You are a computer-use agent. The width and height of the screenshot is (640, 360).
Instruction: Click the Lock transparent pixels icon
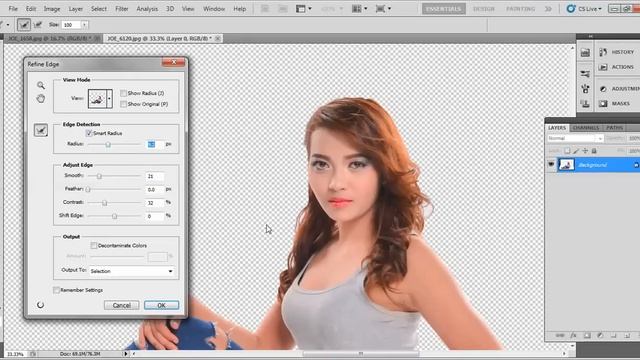(x=567, y=151)
